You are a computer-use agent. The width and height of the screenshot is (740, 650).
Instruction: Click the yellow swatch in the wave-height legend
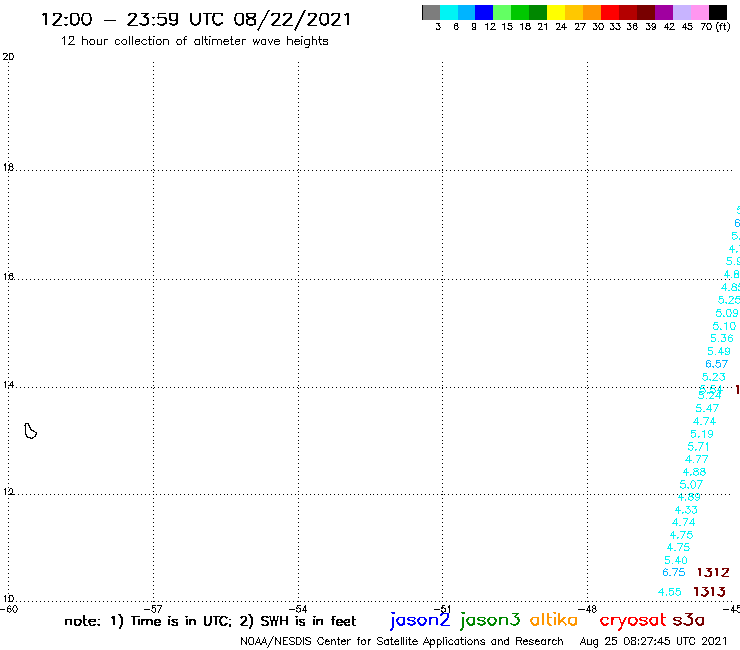[556, 12]
